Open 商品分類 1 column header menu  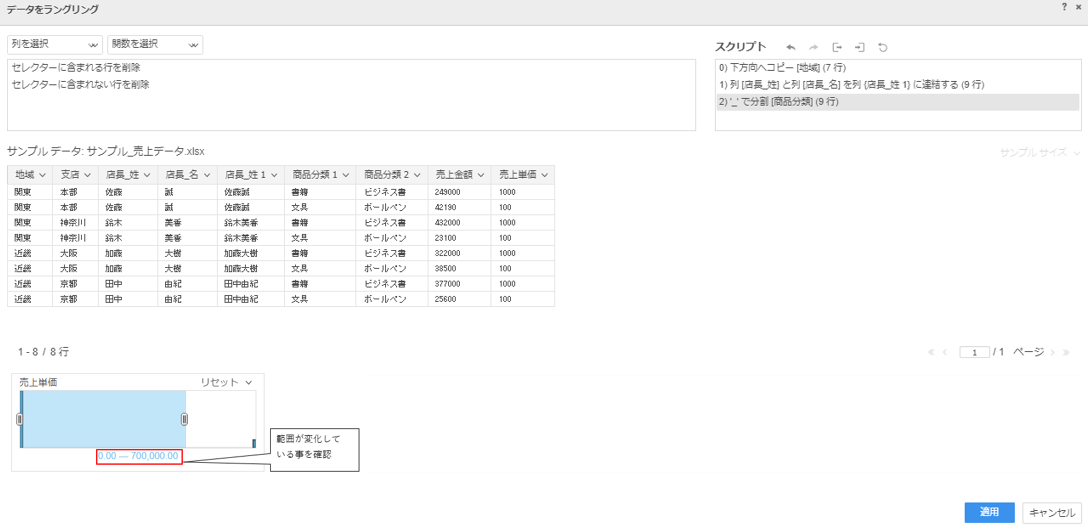pos(346,175)
